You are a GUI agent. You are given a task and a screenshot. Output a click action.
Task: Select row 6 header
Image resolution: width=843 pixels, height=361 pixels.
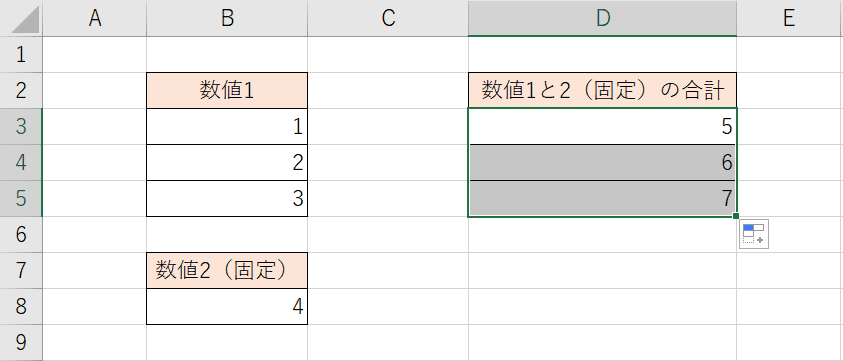(21, 235)
